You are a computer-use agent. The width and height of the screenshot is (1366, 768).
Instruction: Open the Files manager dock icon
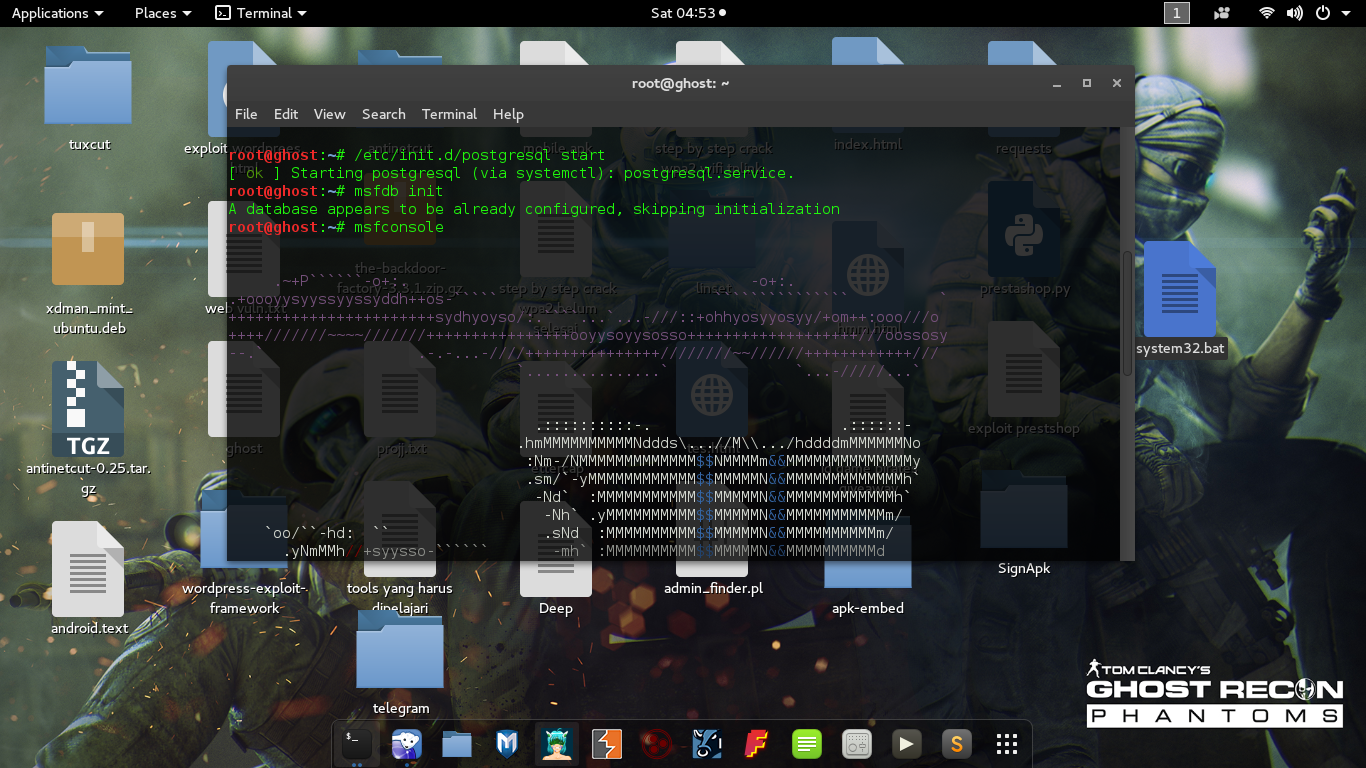(456, 744)
